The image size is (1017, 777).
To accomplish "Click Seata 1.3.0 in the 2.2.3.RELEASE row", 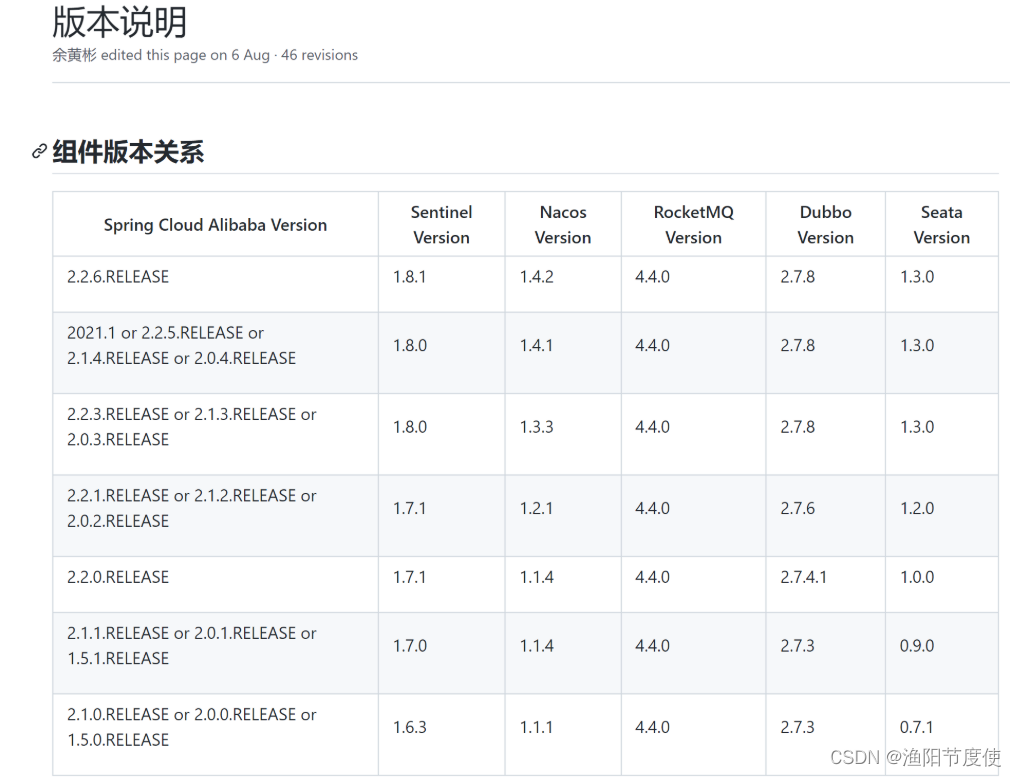I will [x=917, y=427].
